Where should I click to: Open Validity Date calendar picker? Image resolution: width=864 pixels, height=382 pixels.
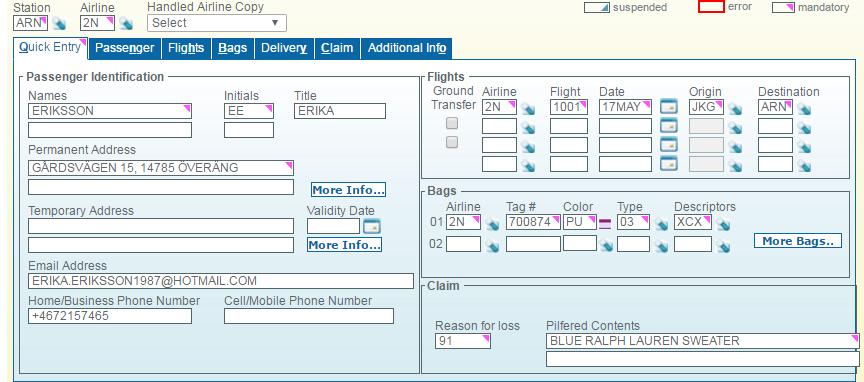point(372,227)
